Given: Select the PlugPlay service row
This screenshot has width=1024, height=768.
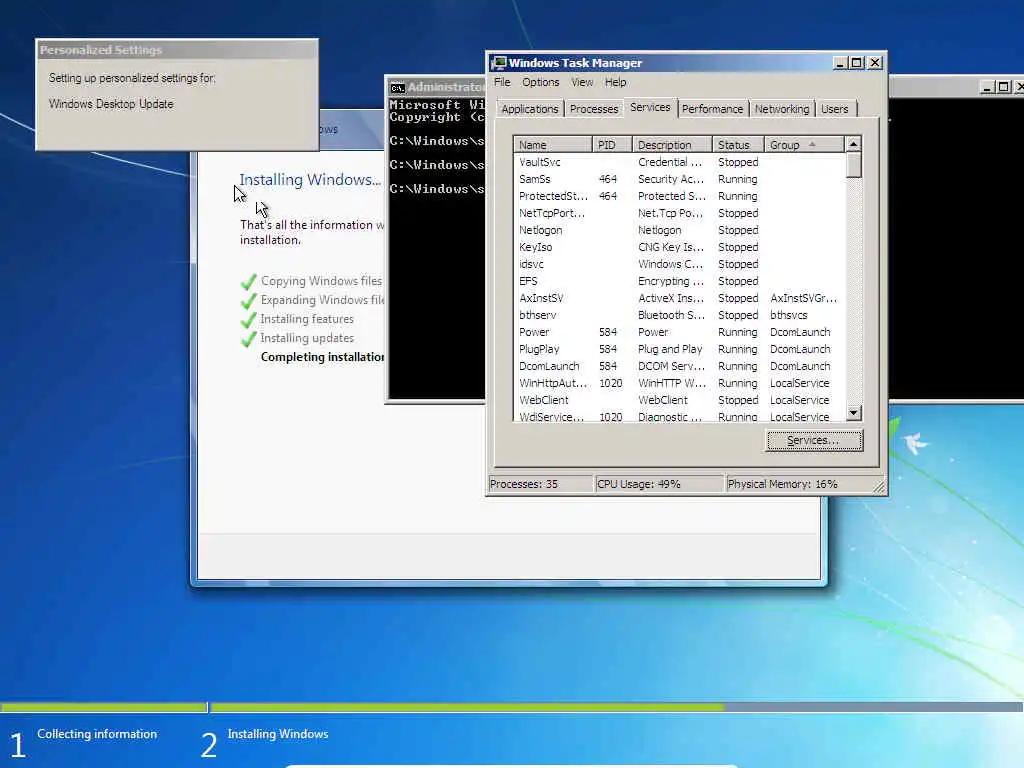Looking at the screenshot, I should click(x=679, y=349).
